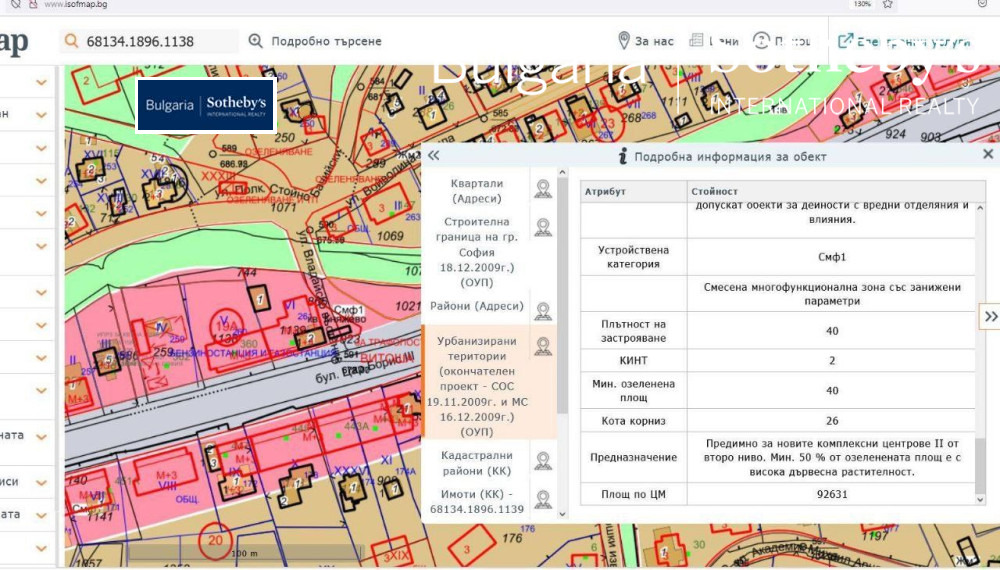
Task: Expand the topmost chevron in the left sidebar
Action: [x=42, y=82]
